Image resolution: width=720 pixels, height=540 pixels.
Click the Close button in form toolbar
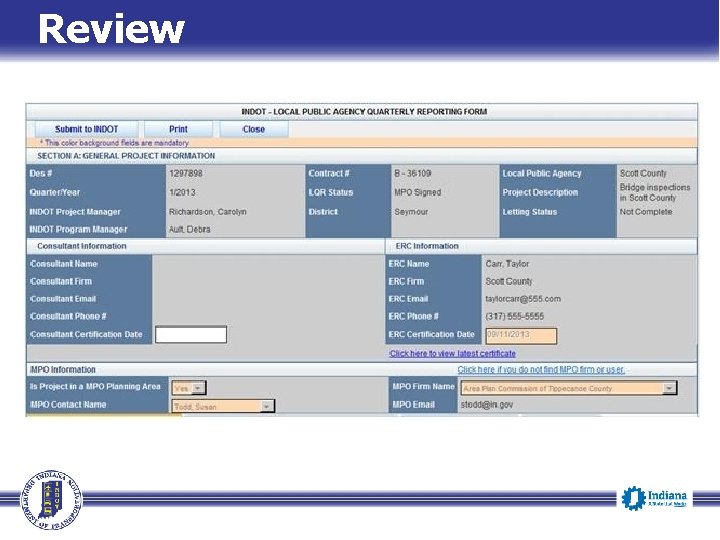tap(253, 129)
